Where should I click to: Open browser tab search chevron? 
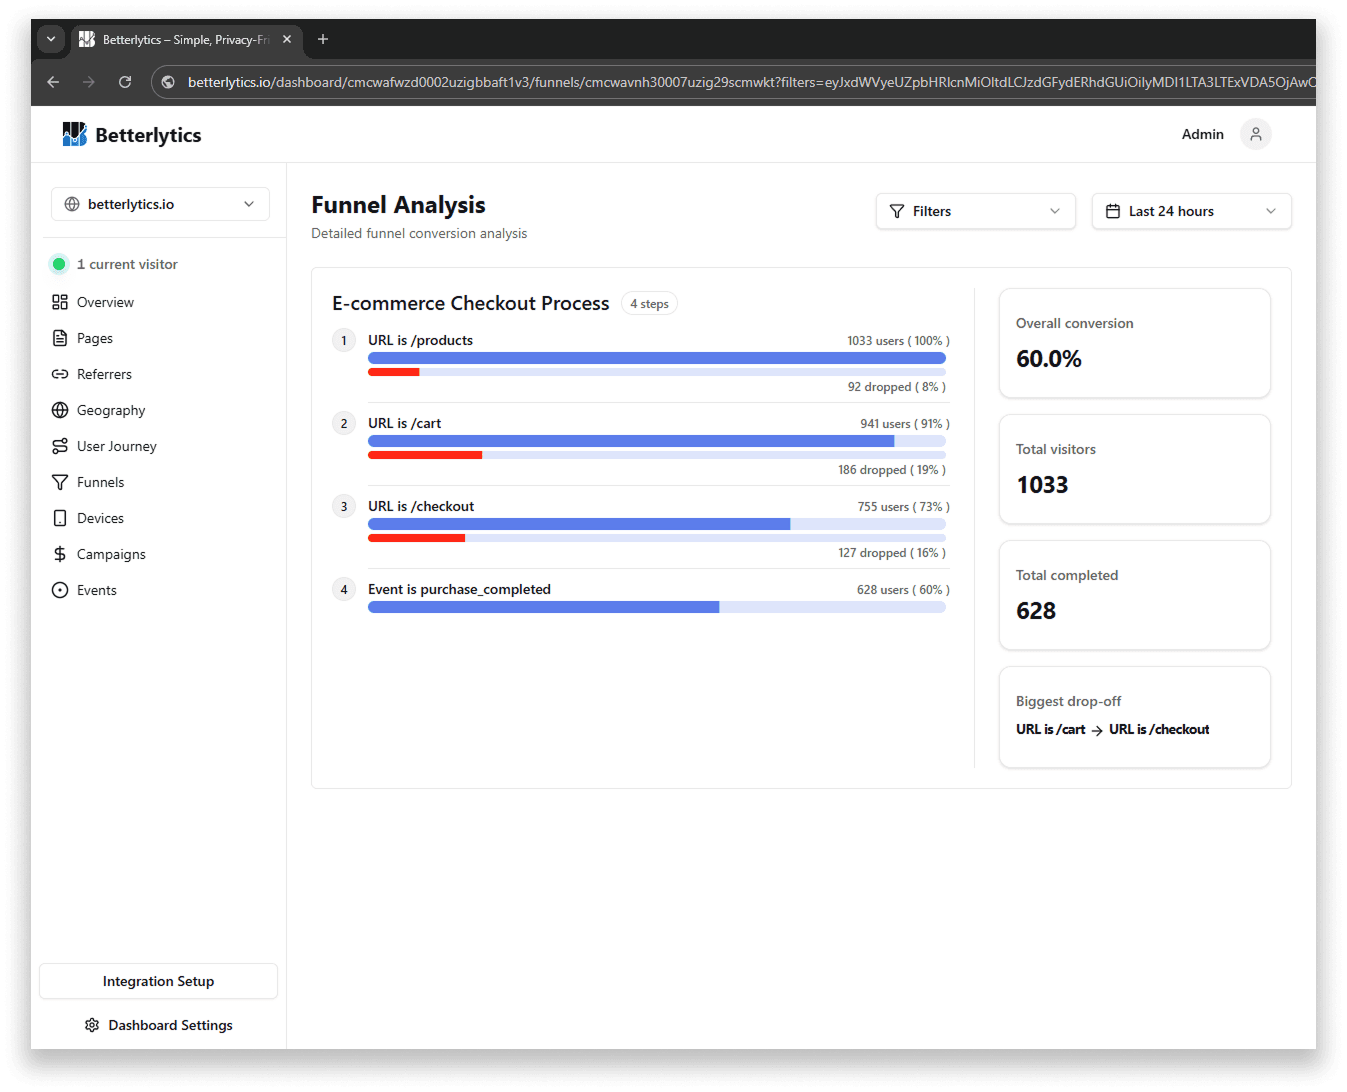(51, 39)
